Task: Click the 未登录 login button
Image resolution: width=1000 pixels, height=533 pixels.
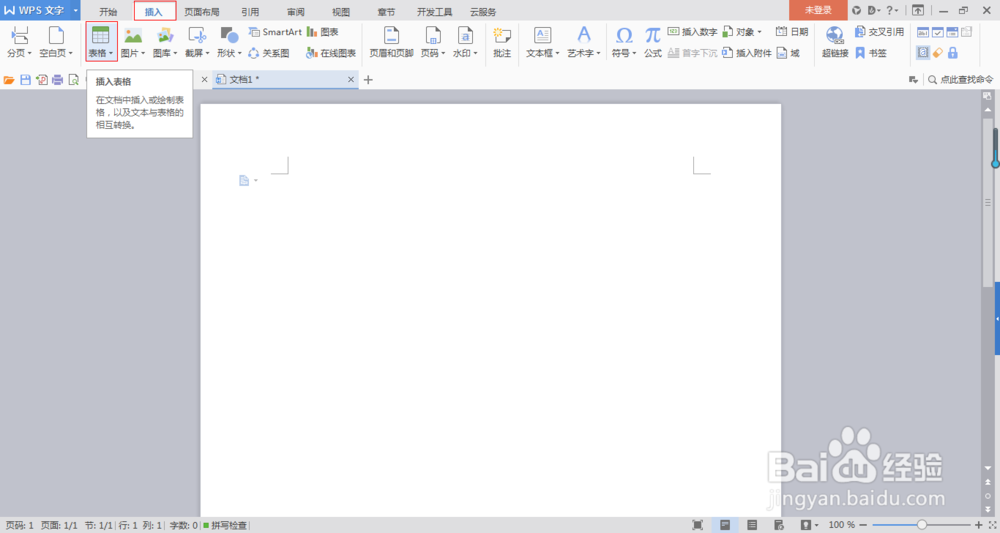Action: tap(818, 10)
